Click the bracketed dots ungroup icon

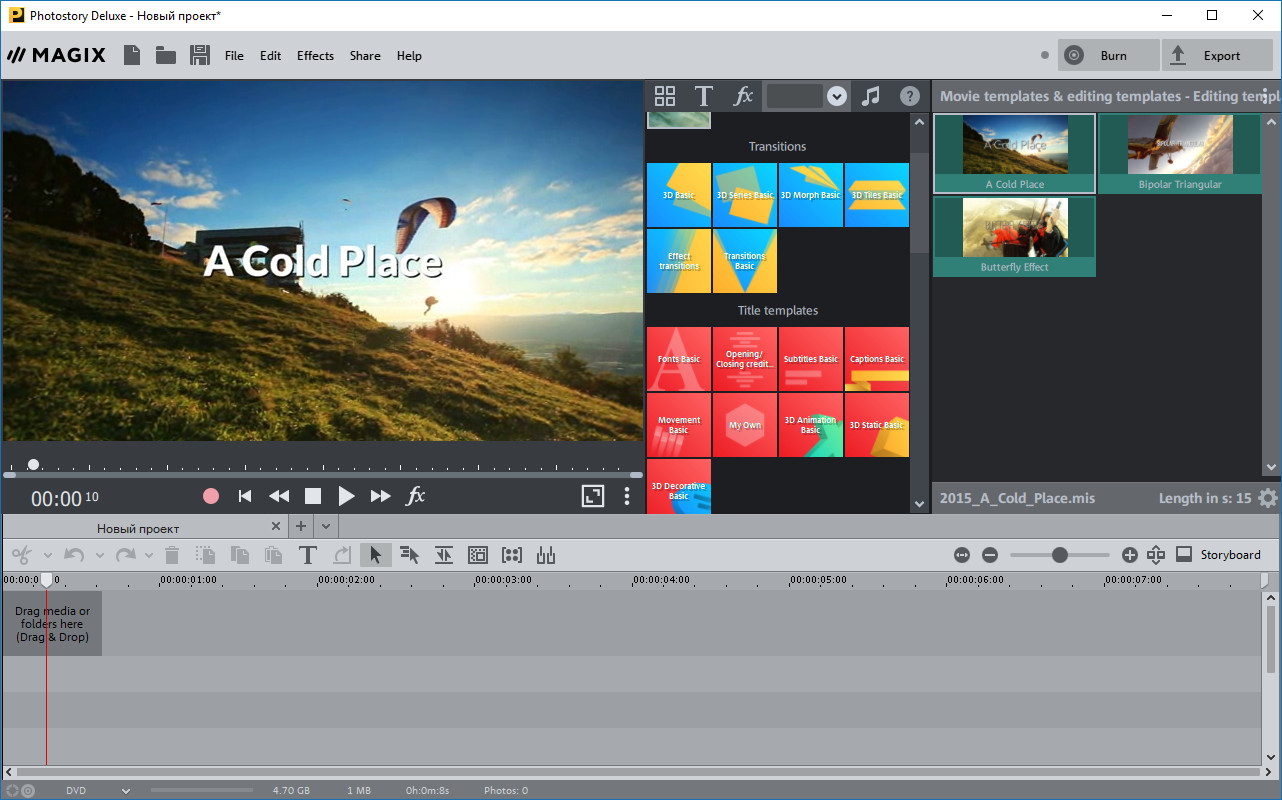(x=512, y=555)
